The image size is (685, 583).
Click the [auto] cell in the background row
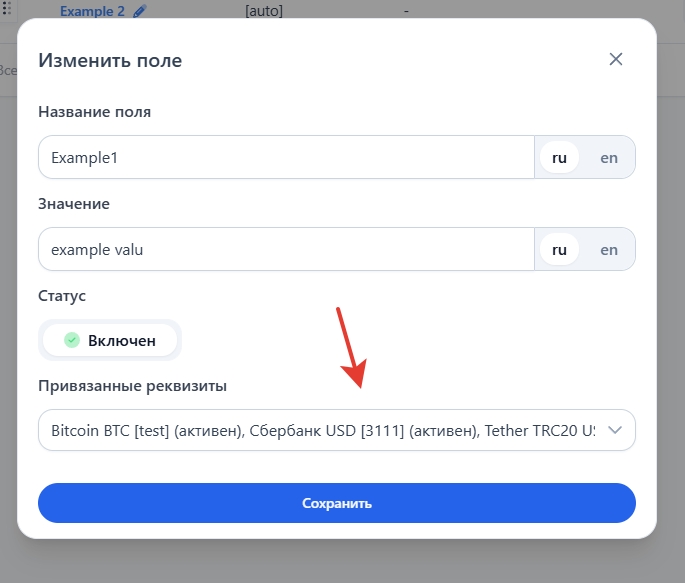(x=264, y=11)
